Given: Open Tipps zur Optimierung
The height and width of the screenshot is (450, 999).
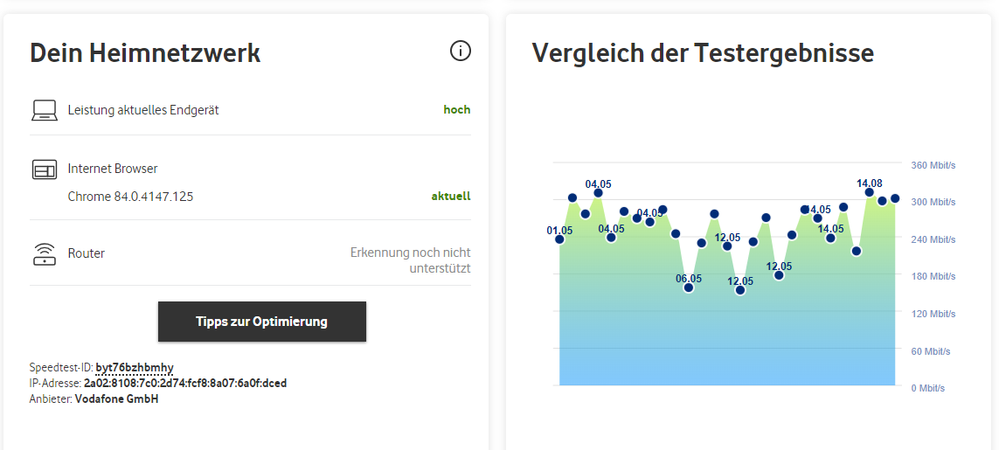Looking at the screenshot, I should click(262, 322).
